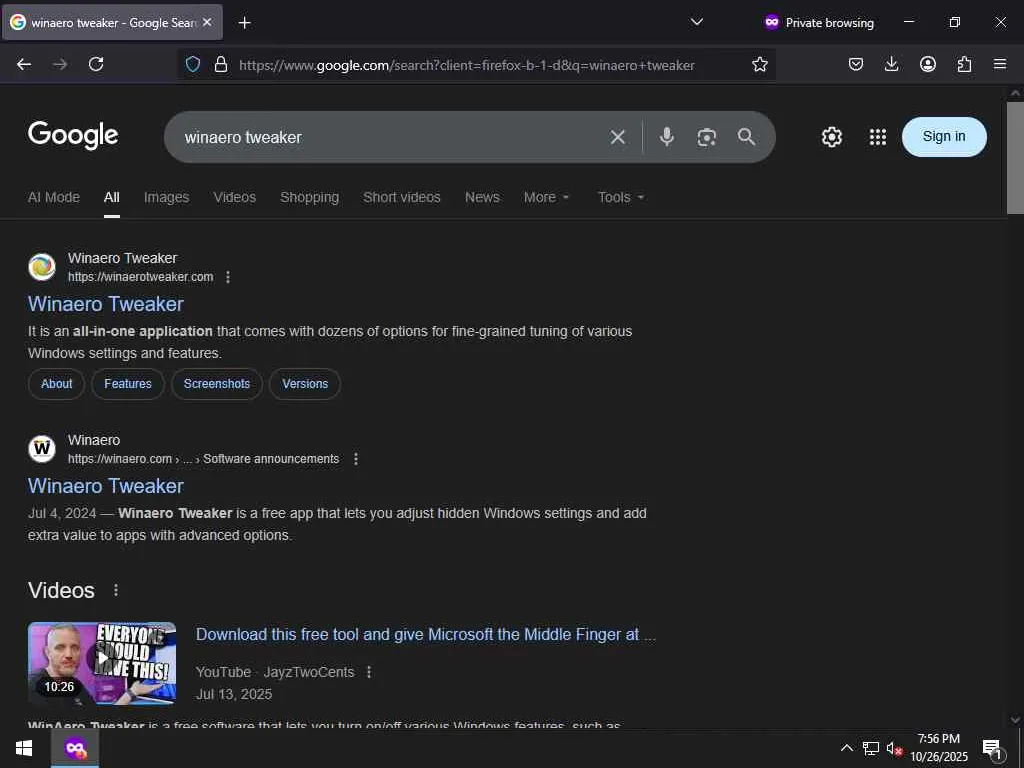Screen dimensions: 1024x768
Task: Click the winaerotweaker.com site favicon
Action: (x=42, y=267)
